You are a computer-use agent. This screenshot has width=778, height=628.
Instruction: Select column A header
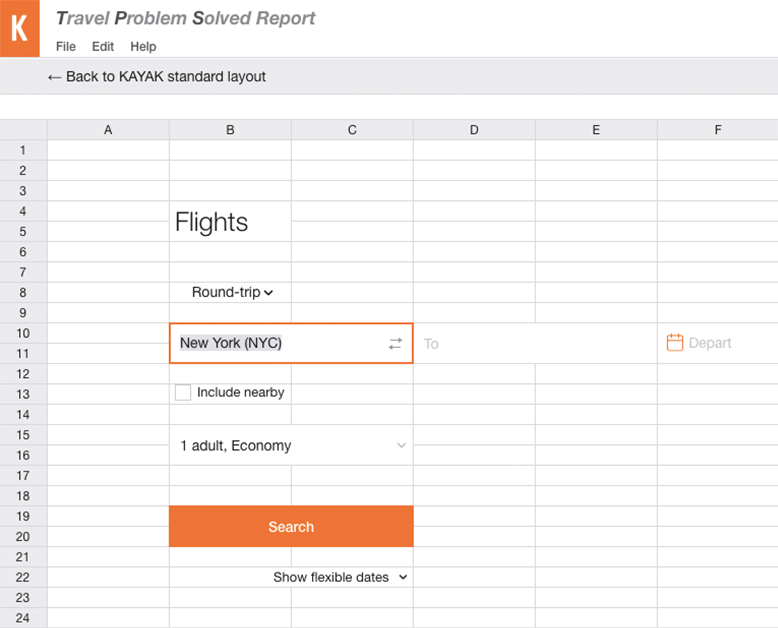[108, 130]
